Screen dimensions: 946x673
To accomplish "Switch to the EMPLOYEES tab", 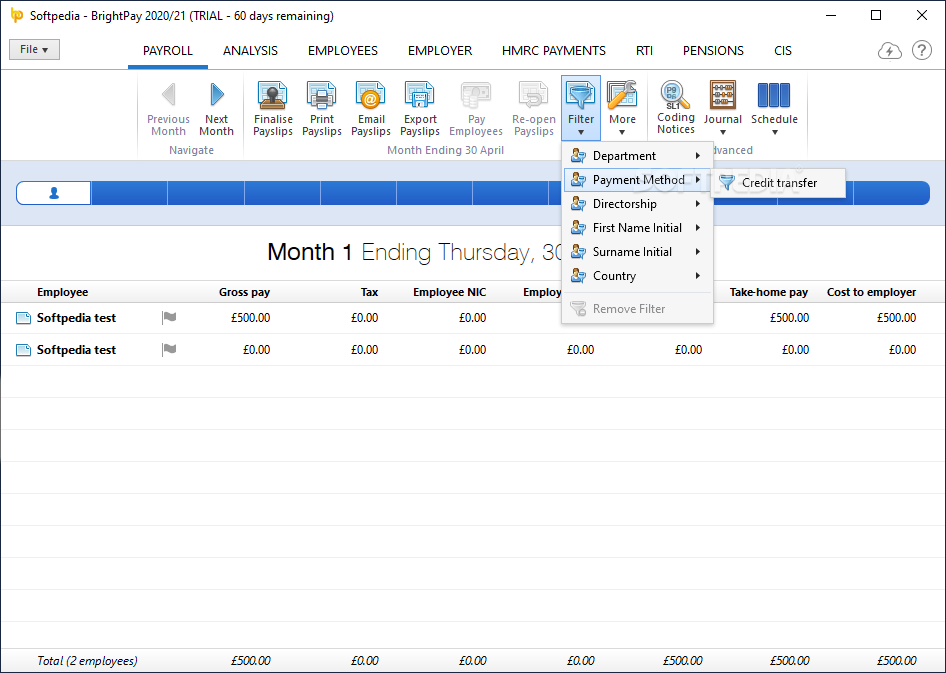I will (343, 51).
